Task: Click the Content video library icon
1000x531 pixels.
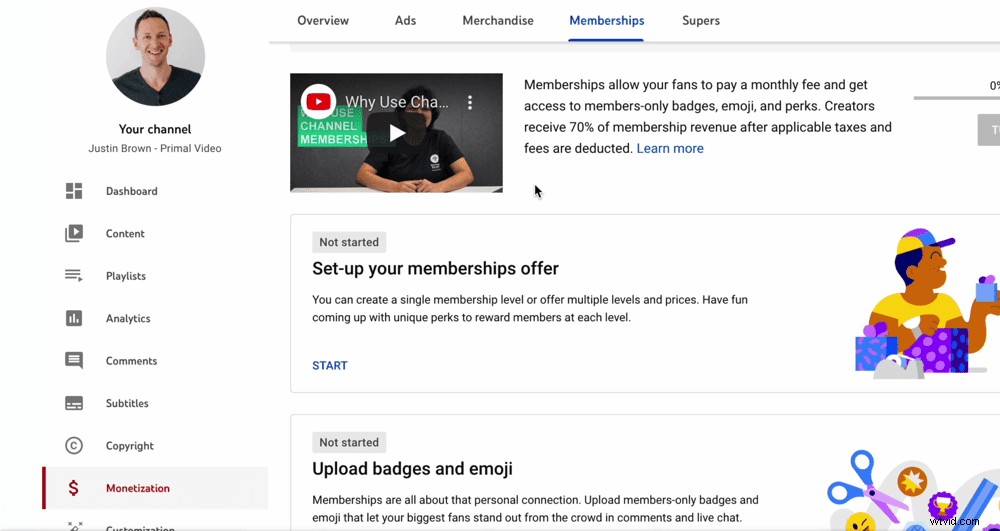Action: click(74, 233)
